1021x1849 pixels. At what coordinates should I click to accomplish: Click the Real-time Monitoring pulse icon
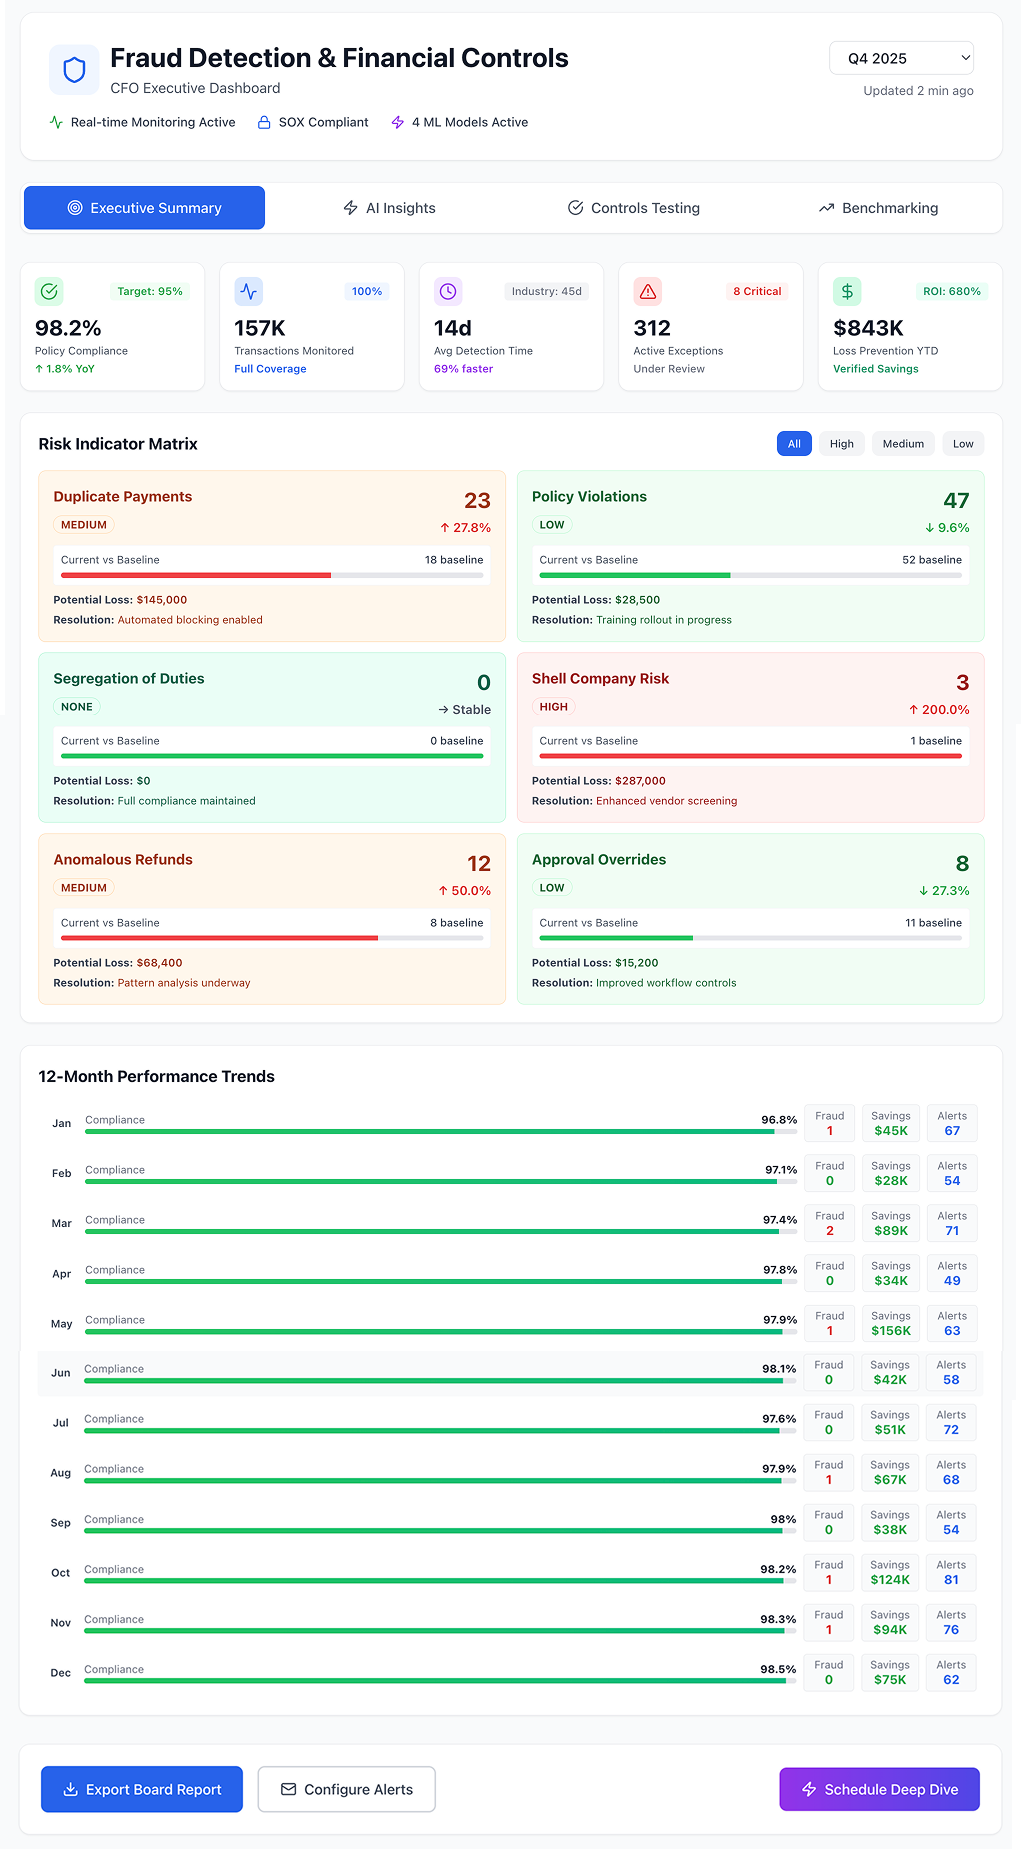point(56,122)
